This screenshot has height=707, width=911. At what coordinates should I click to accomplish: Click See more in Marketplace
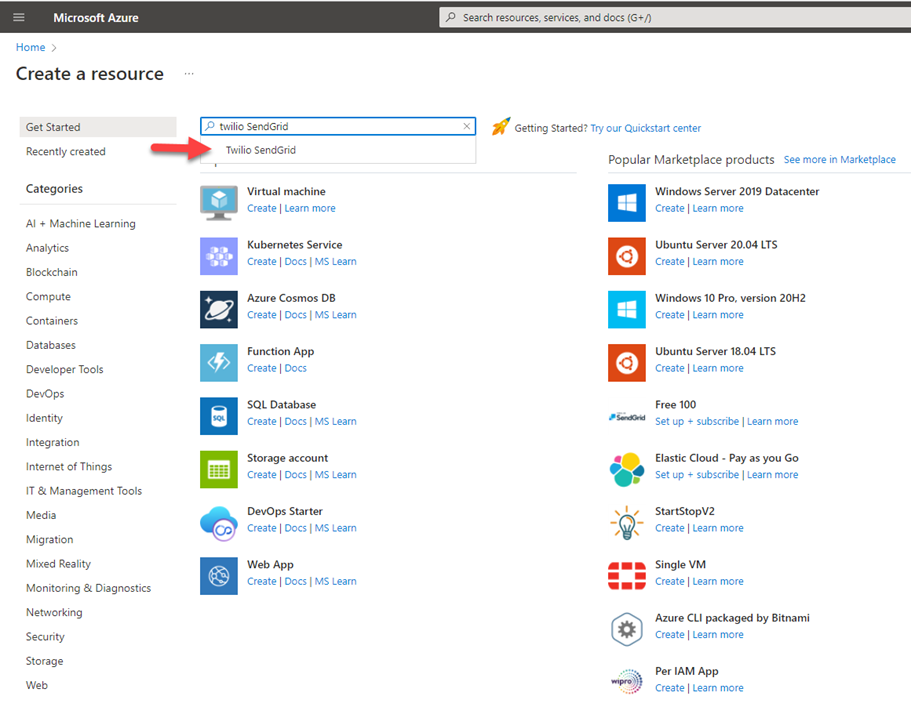click(x=840, y=159)
